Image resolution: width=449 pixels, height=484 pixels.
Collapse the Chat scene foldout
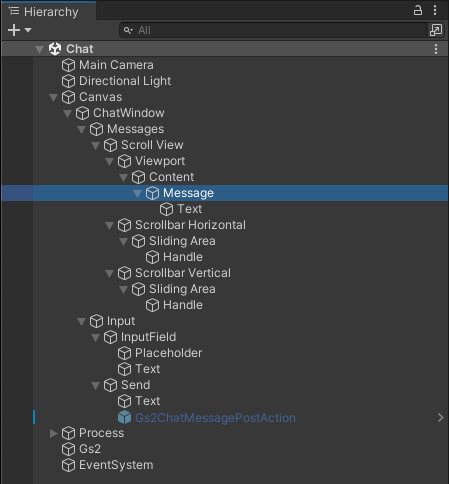(39, 49)
